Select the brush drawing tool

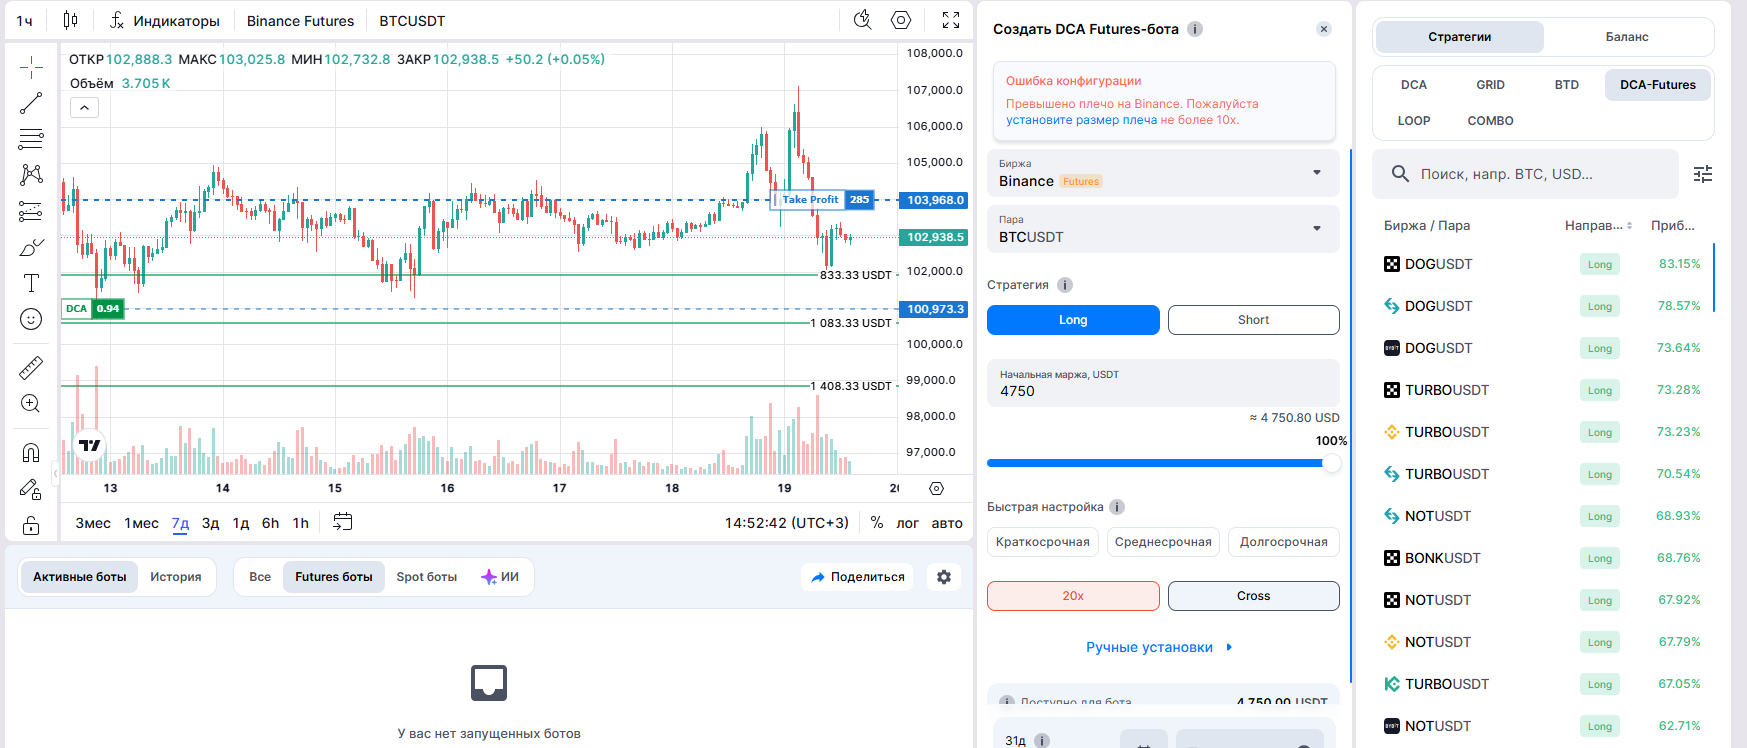pyautogui.click(x=31, y=247)
